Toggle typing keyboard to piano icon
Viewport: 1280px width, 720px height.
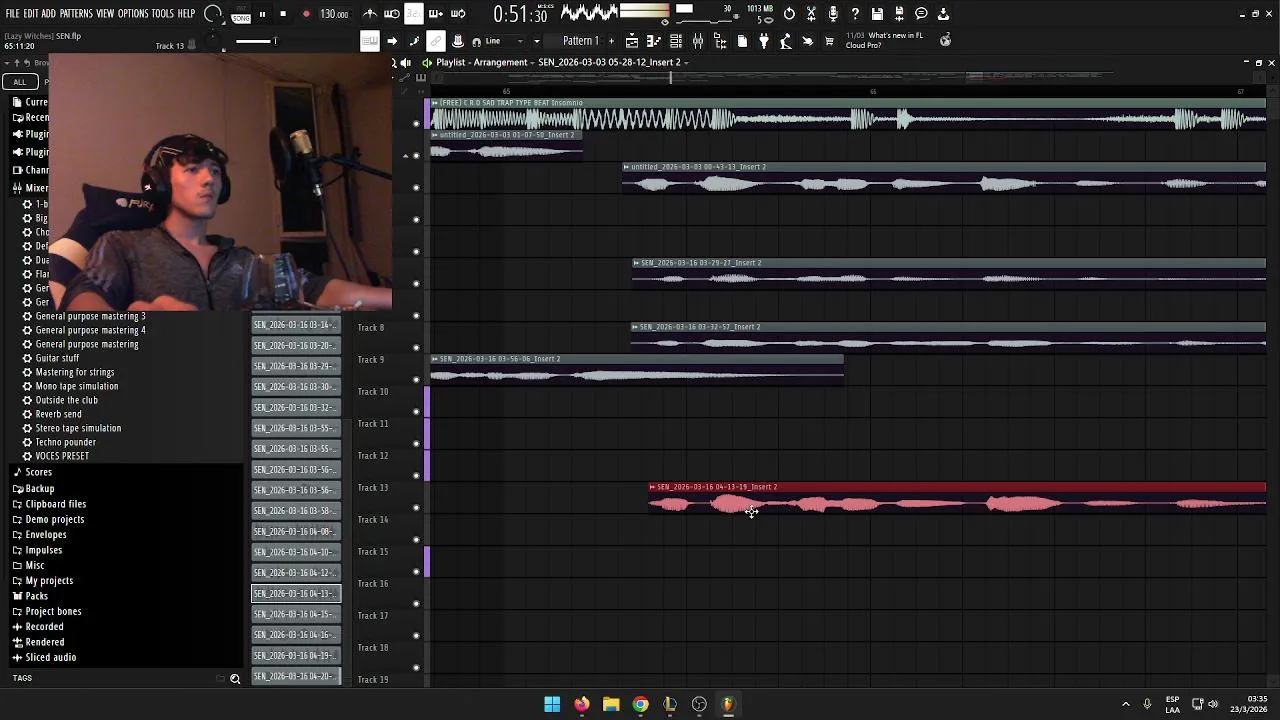[x=369, y=41]
